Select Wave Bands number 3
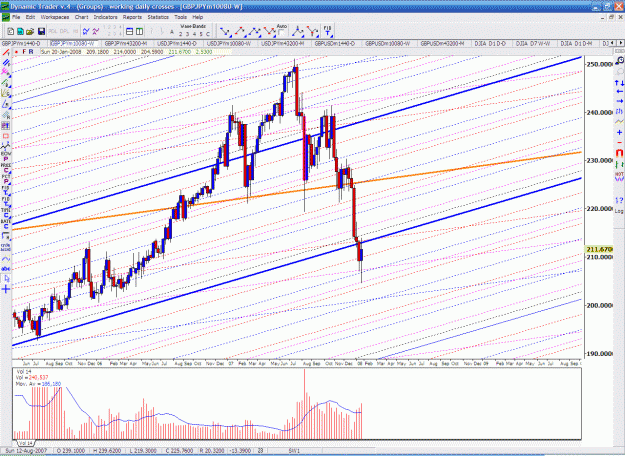625x456 pixels. click(188, 34)
